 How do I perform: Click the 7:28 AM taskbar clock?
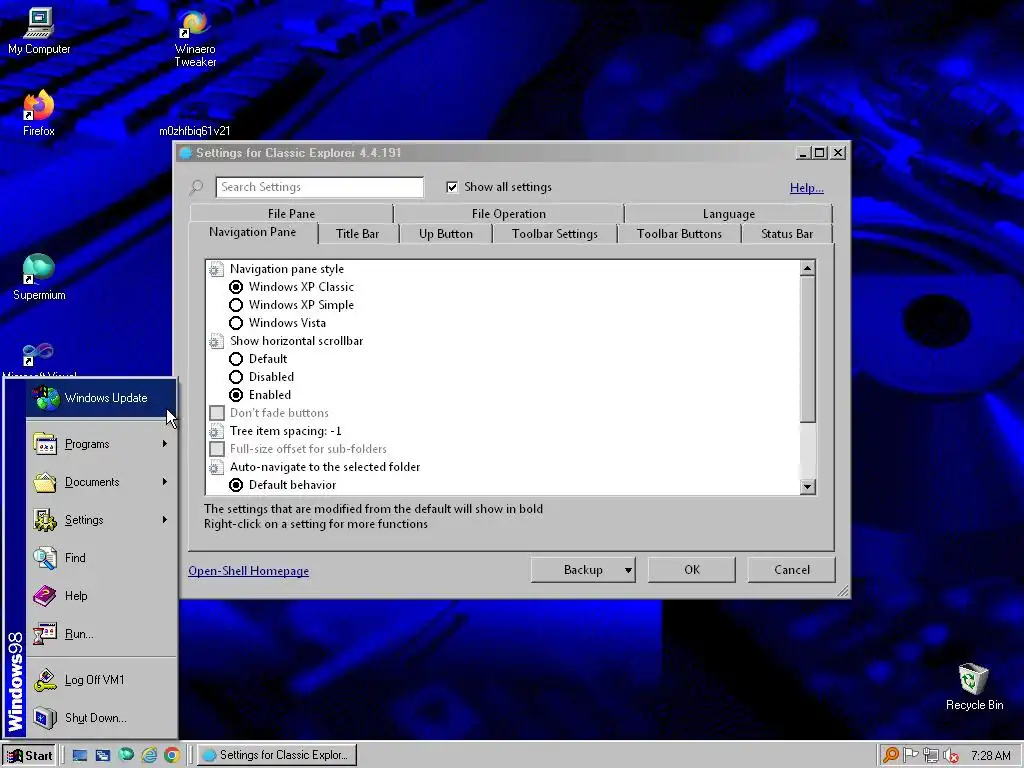pos(990,756)
